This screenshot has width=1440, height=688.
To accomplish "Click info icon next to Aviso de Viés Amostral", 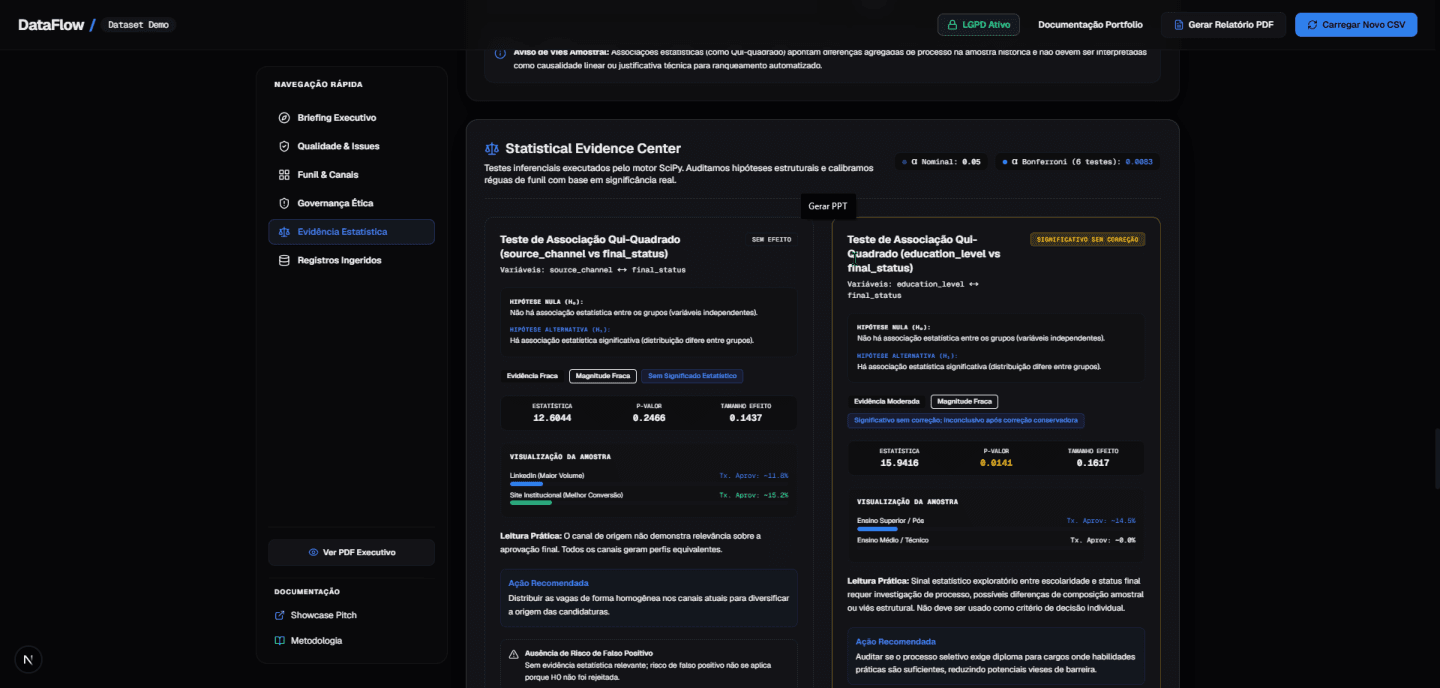I will [x=500, y=53].
